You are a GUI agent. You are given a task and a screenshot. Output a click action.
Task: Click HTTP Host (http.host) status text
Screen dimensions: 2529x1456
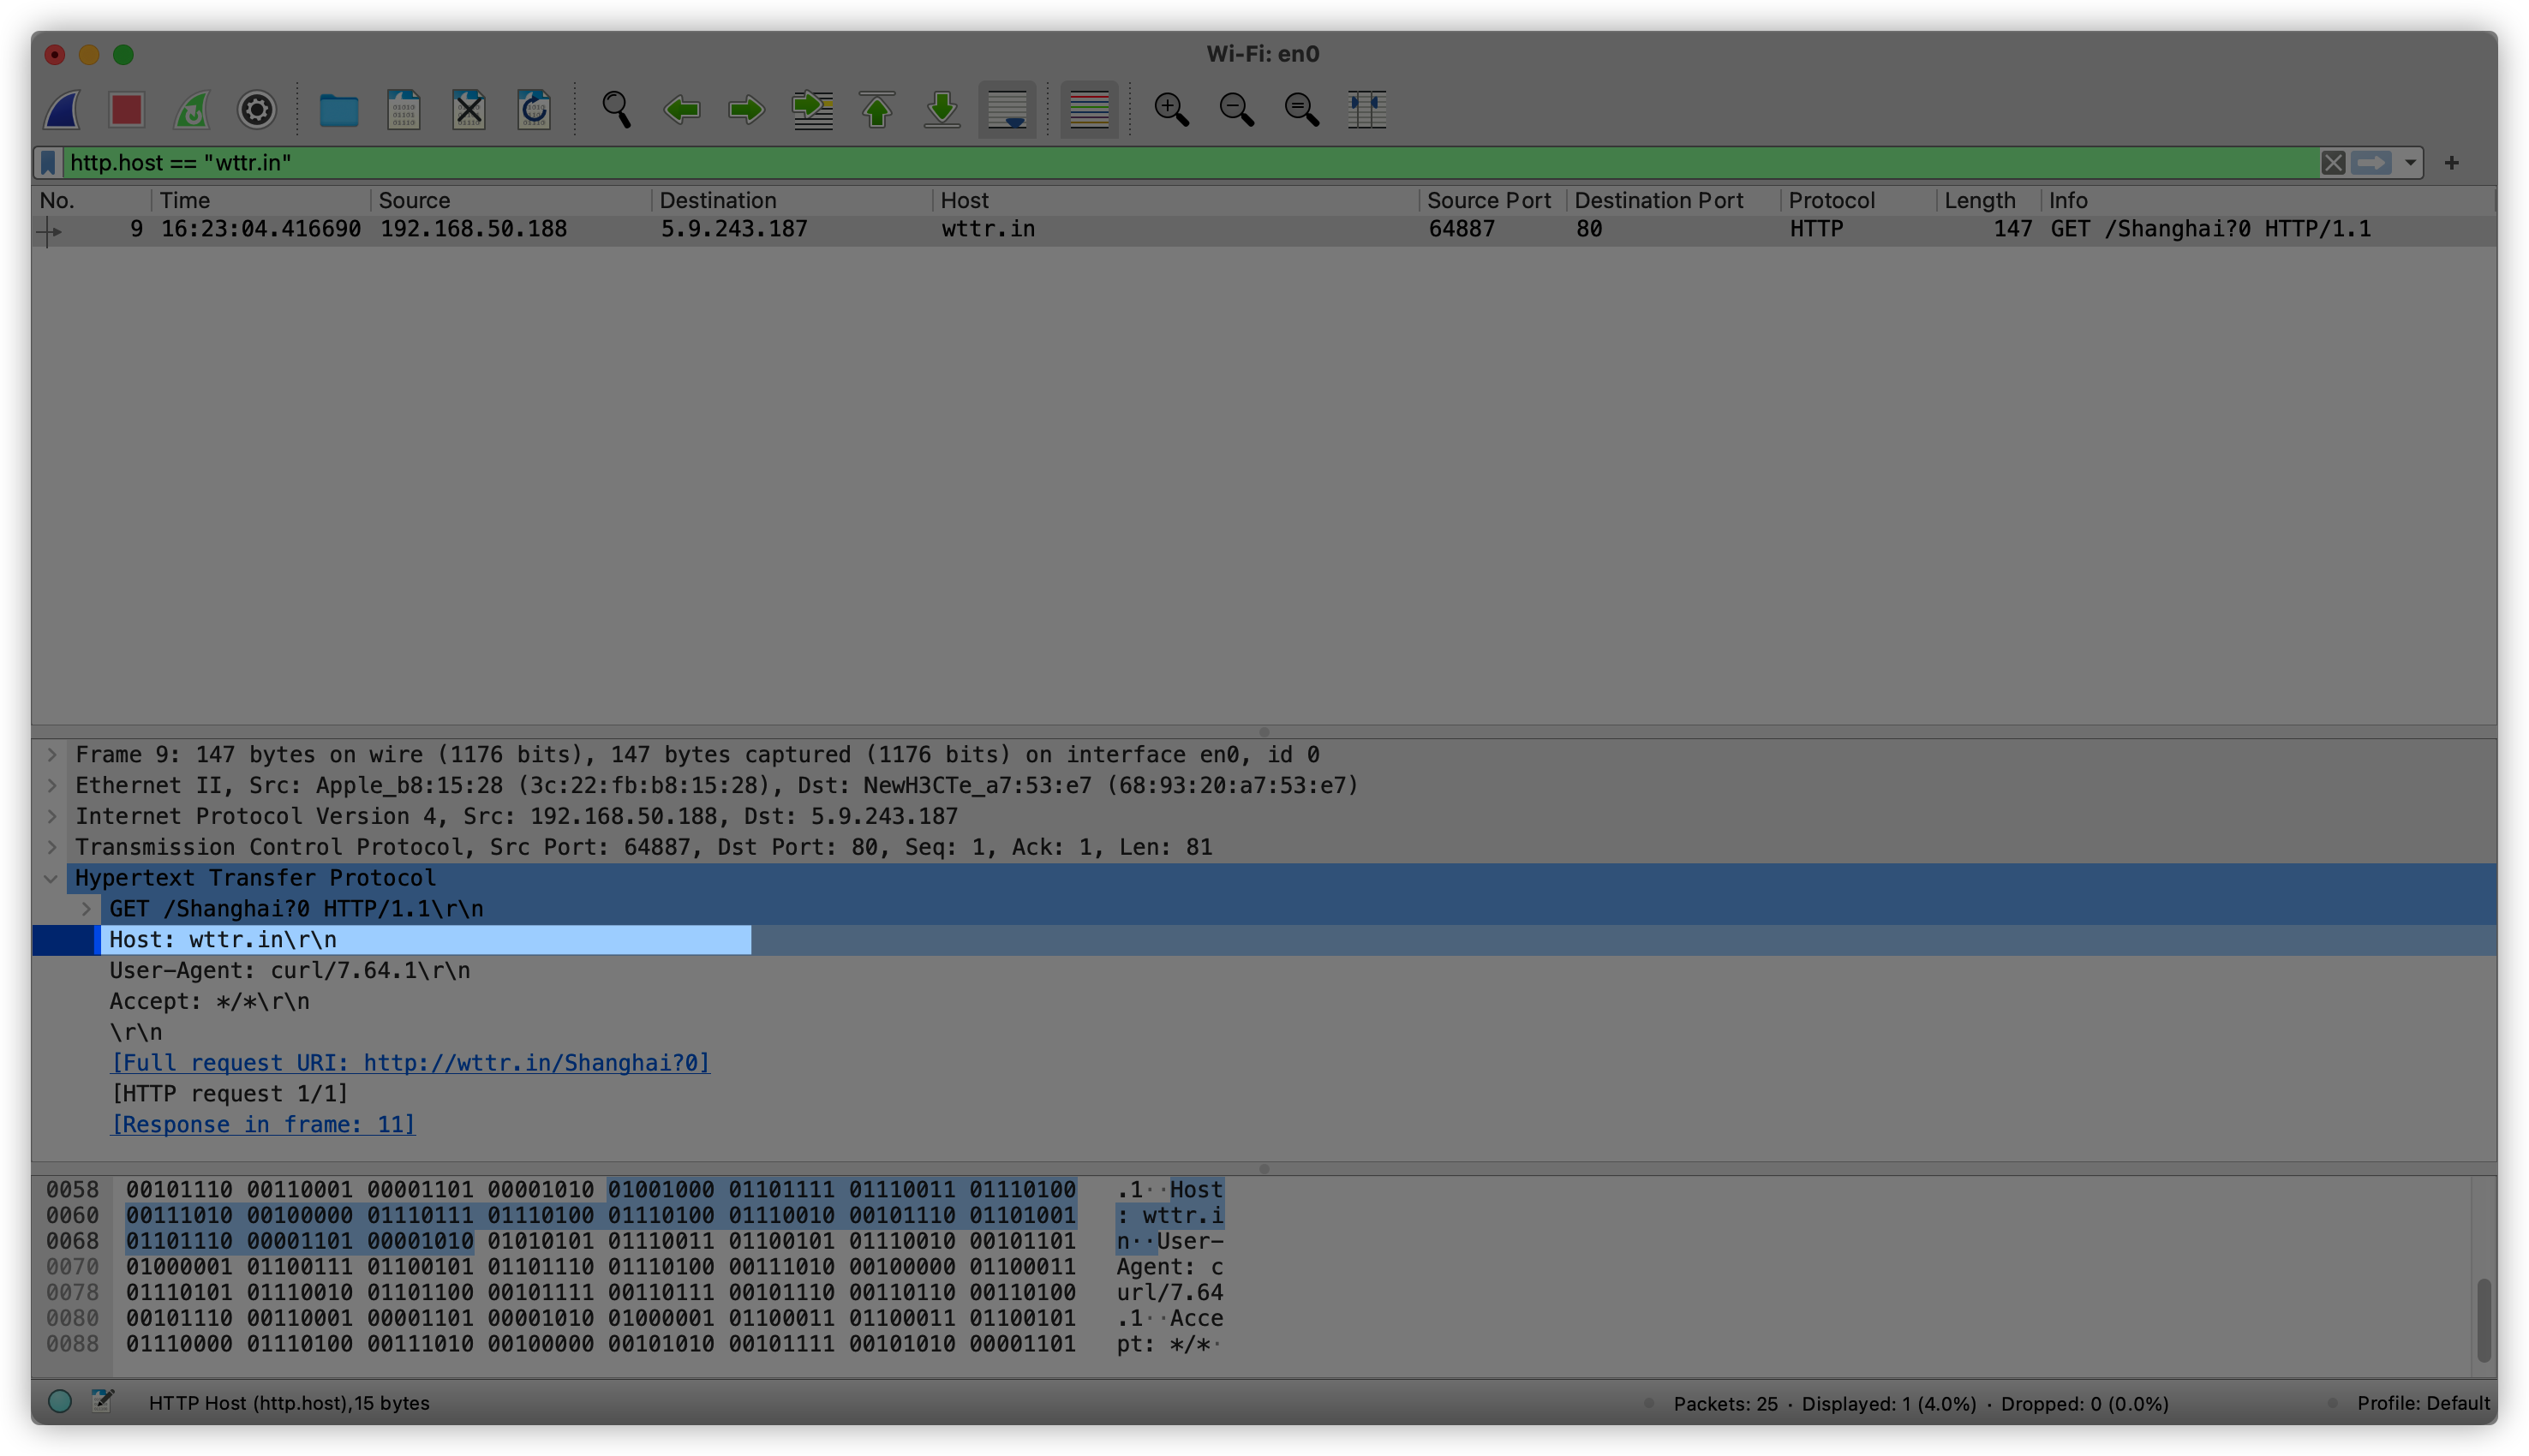point(289,1404)
